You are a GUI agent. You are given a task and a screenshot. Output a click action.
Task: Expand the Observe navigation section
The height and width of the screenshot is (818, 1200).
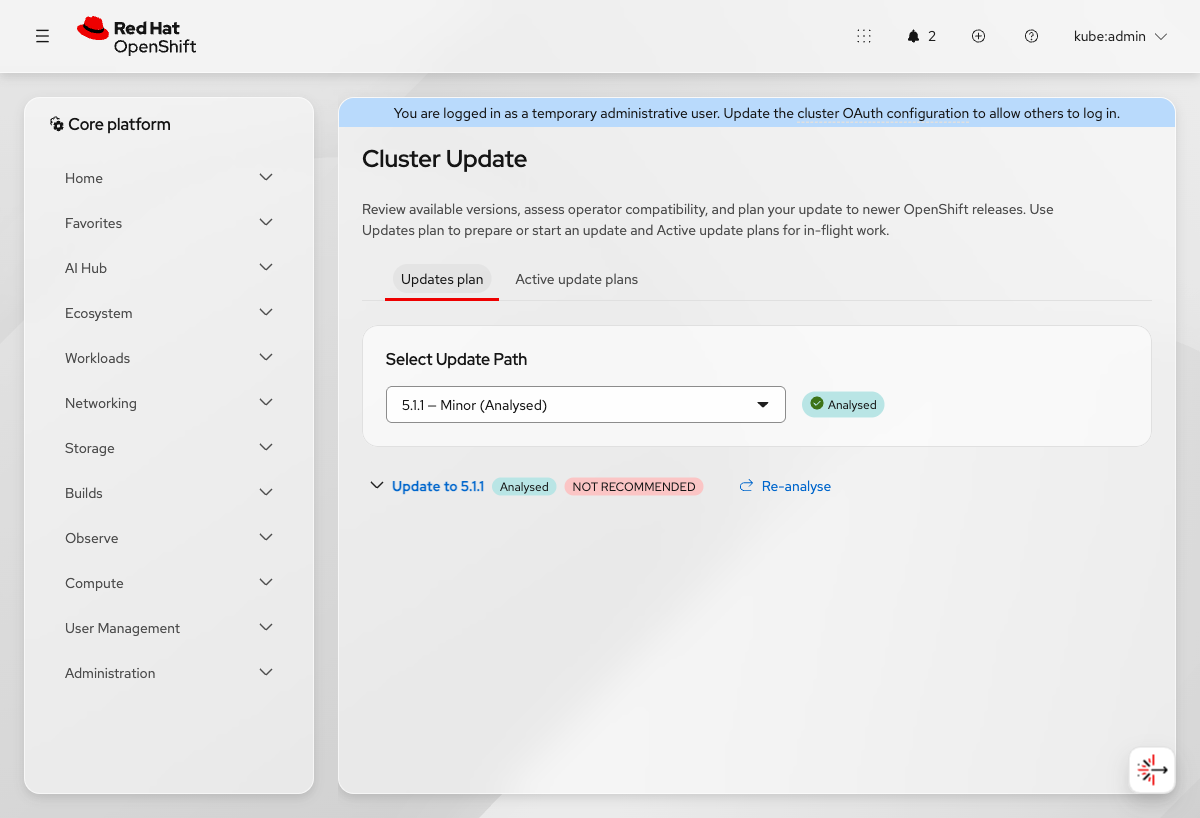coord(169,538)
